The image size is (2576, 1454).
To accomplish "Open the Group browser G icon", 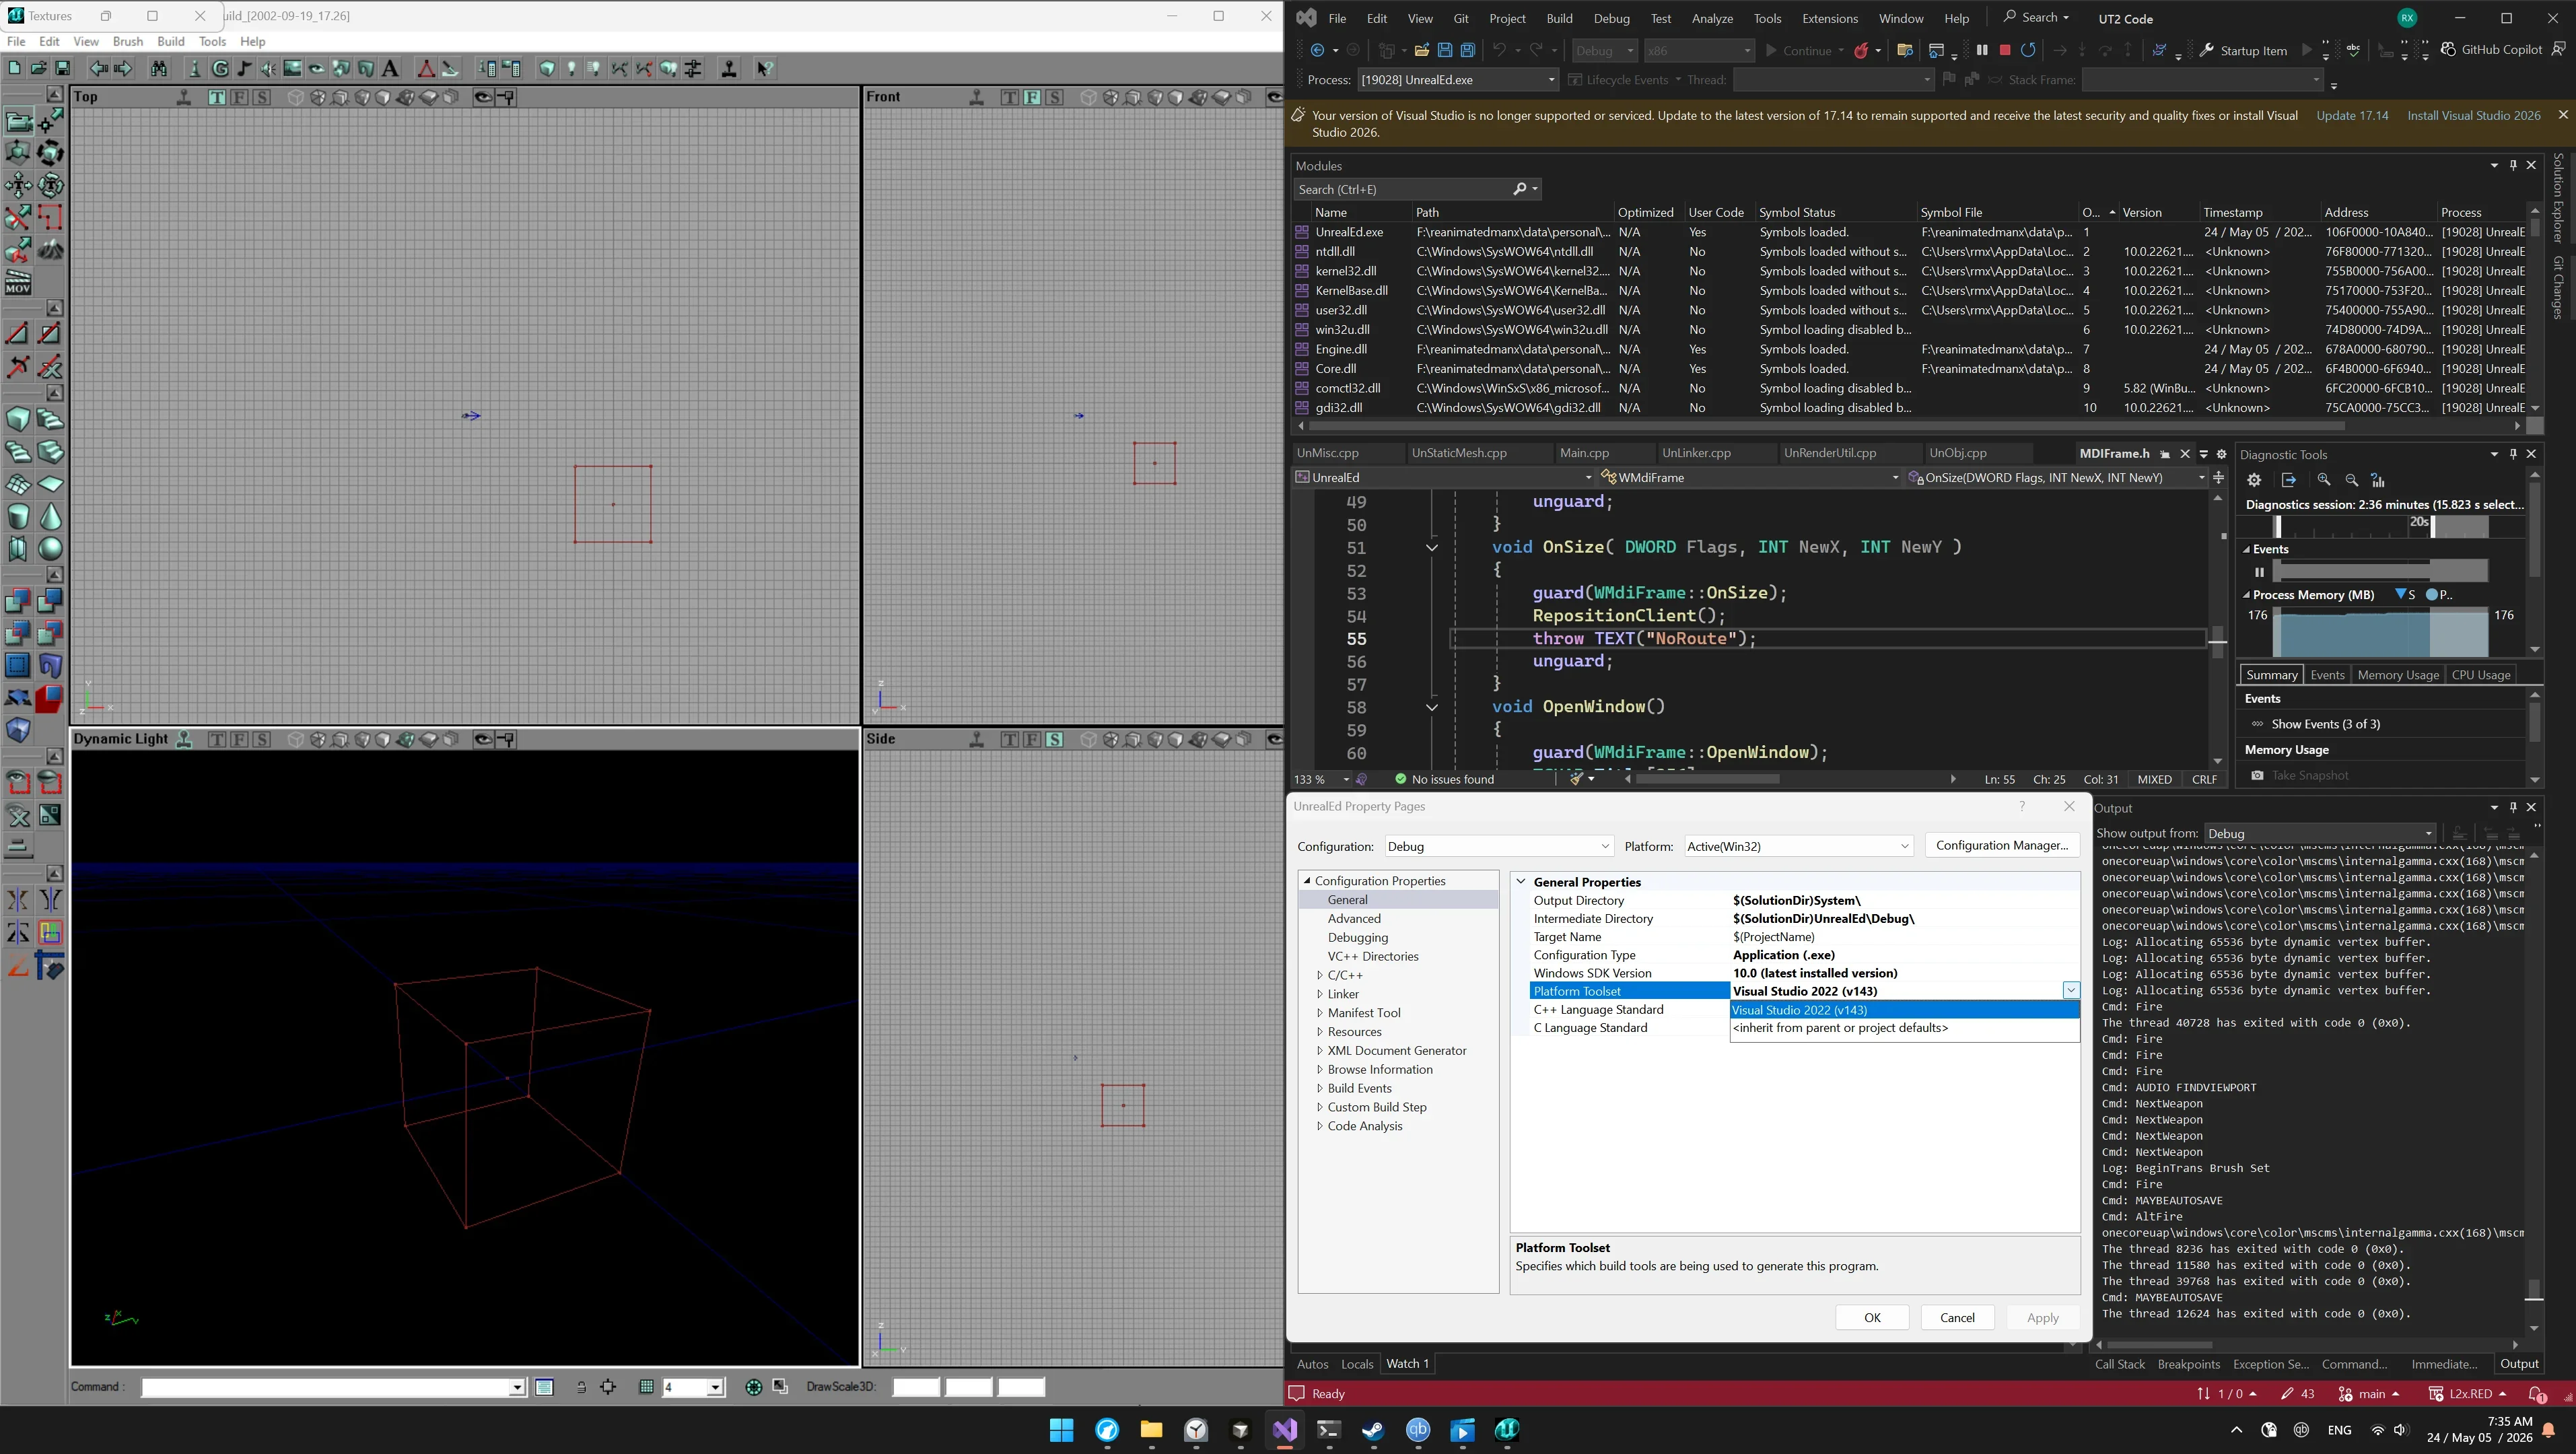I will pos(220,69).
